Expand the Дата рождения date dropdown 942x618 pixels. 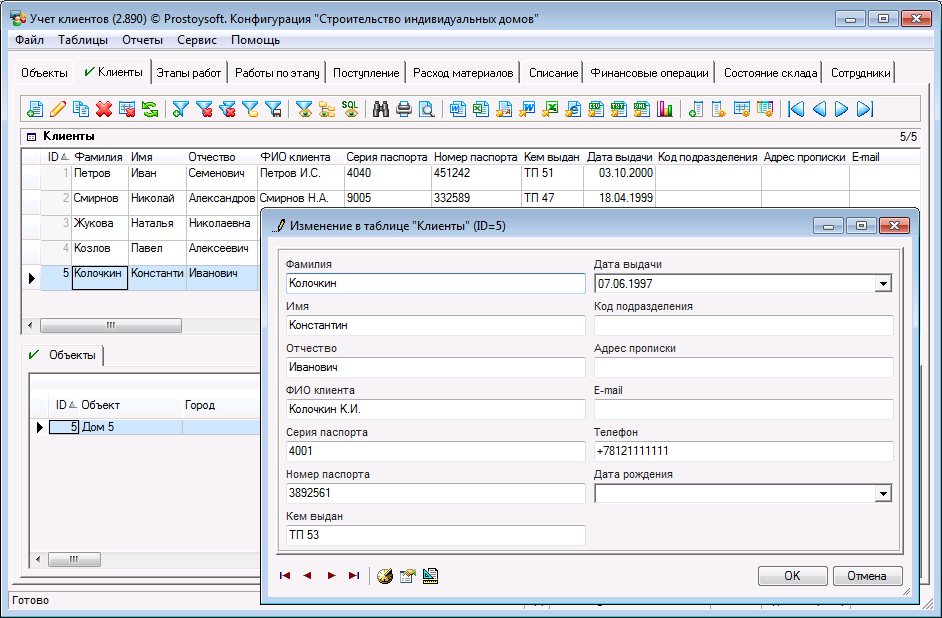point(882,493)
